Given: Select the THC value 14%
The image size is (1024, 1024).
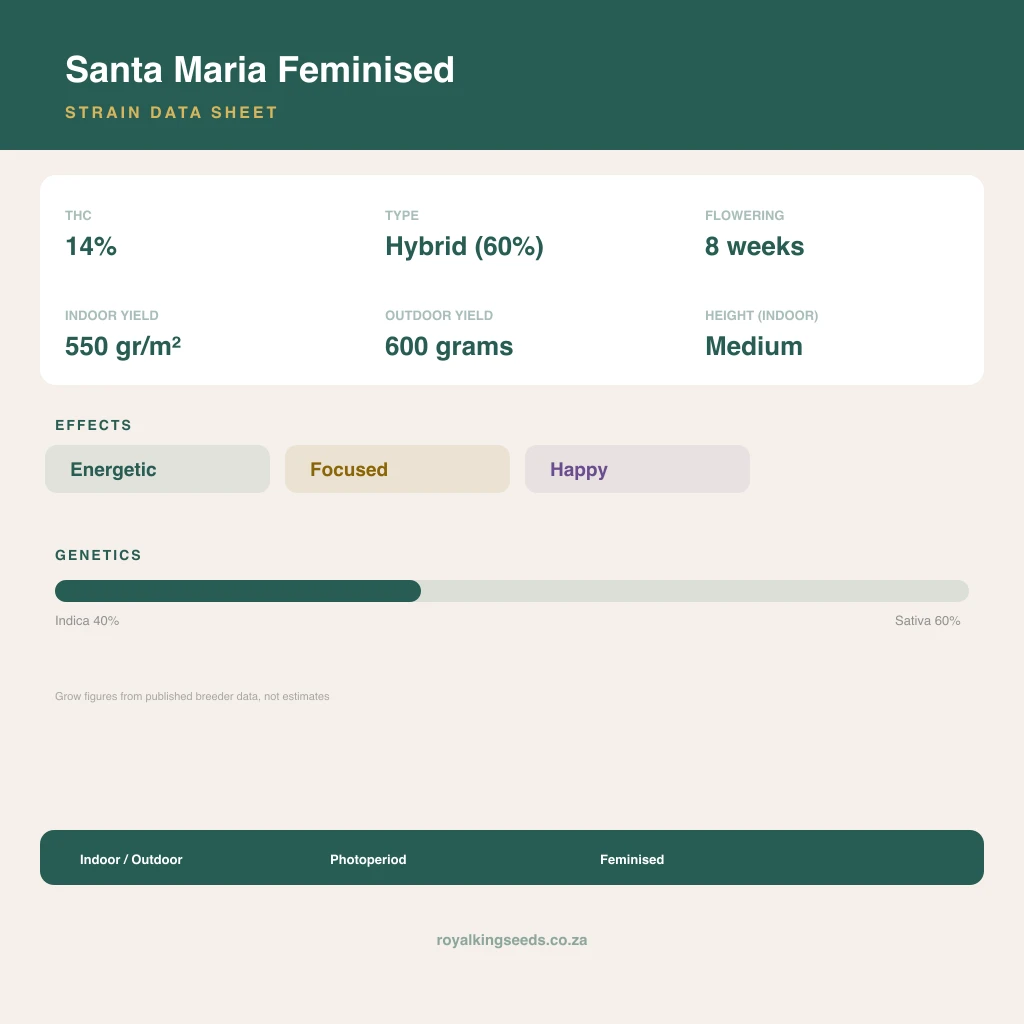Looking at the screenshot, I should pyautogui.click(x=91, y=246).
